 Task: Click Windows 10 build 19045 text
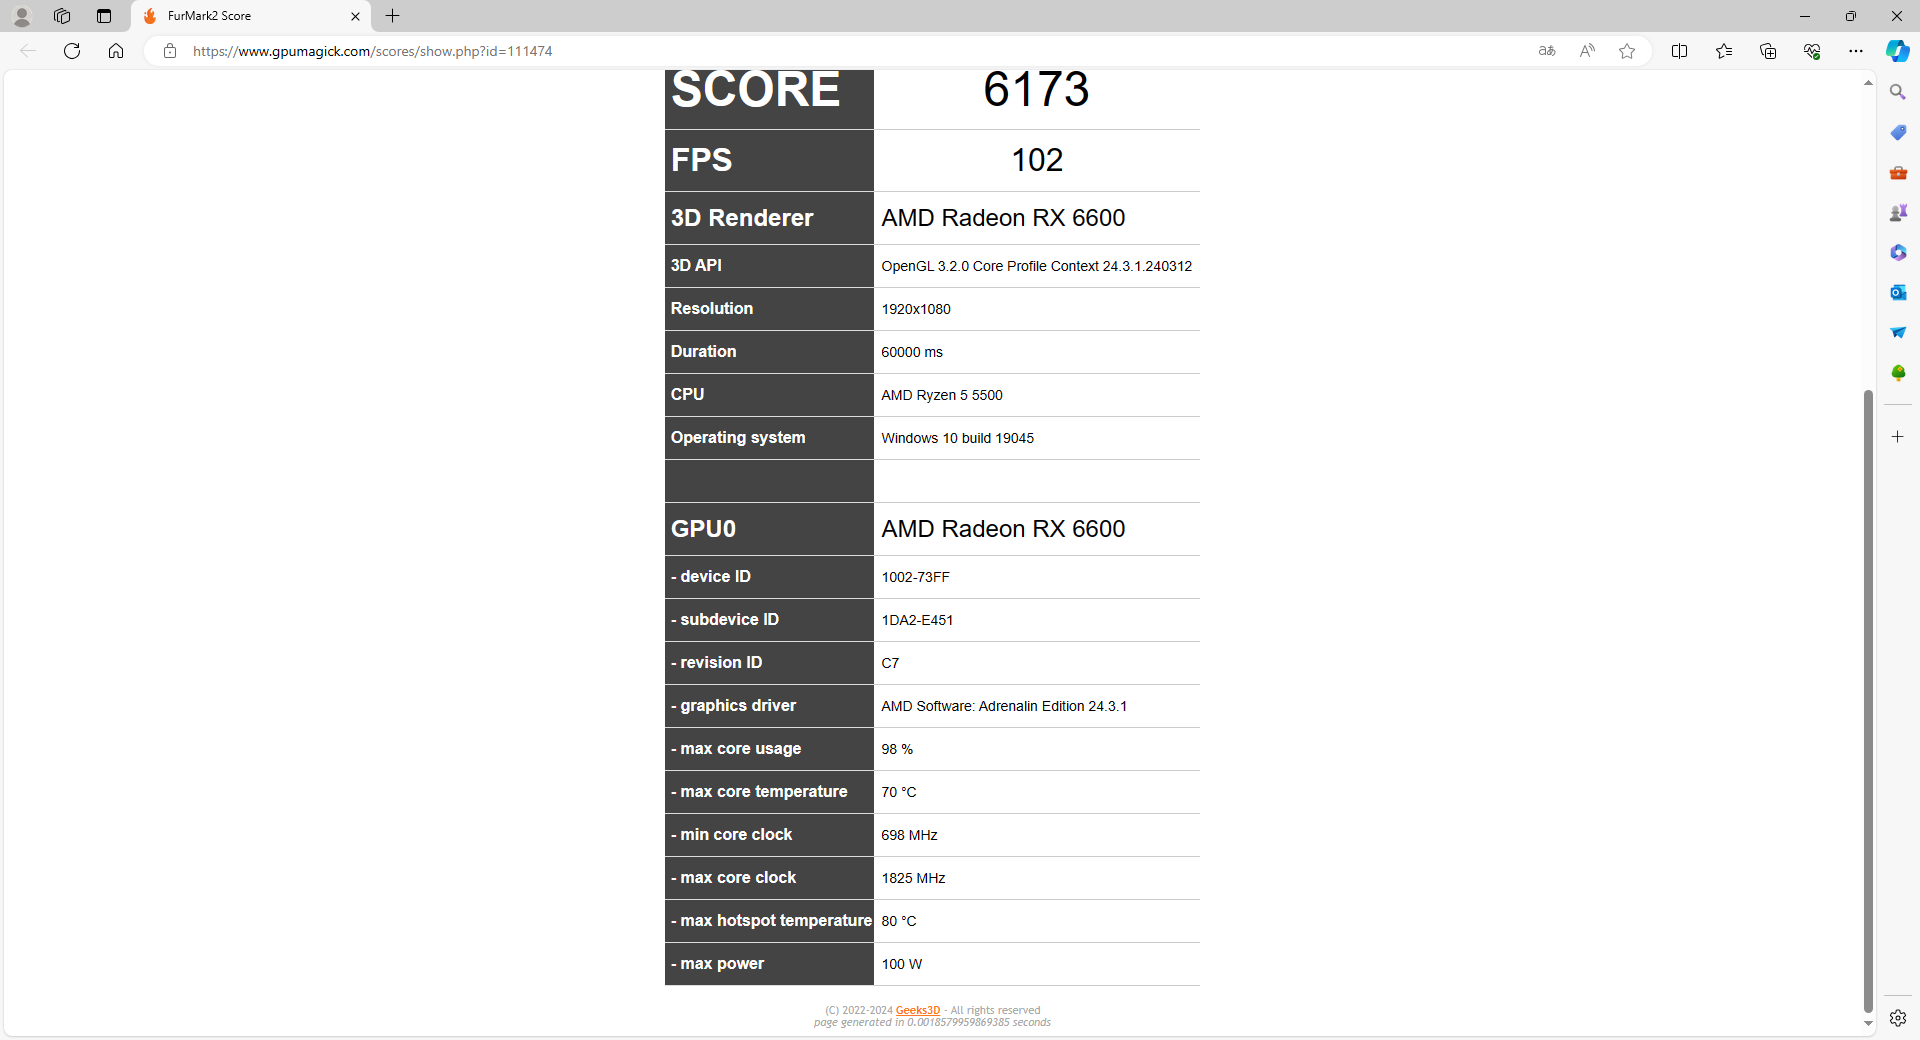(958, 438)
